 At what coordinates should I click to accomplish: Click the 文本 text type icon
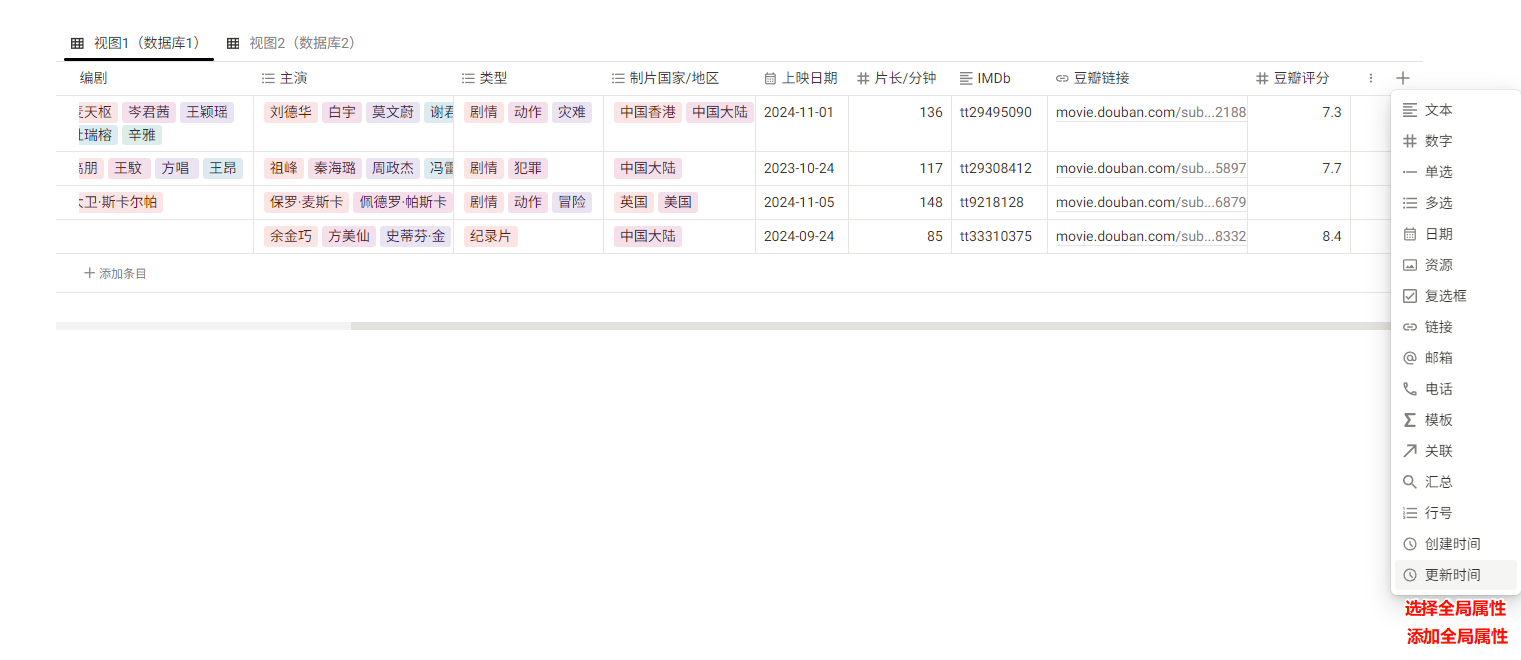(1410, 110)
